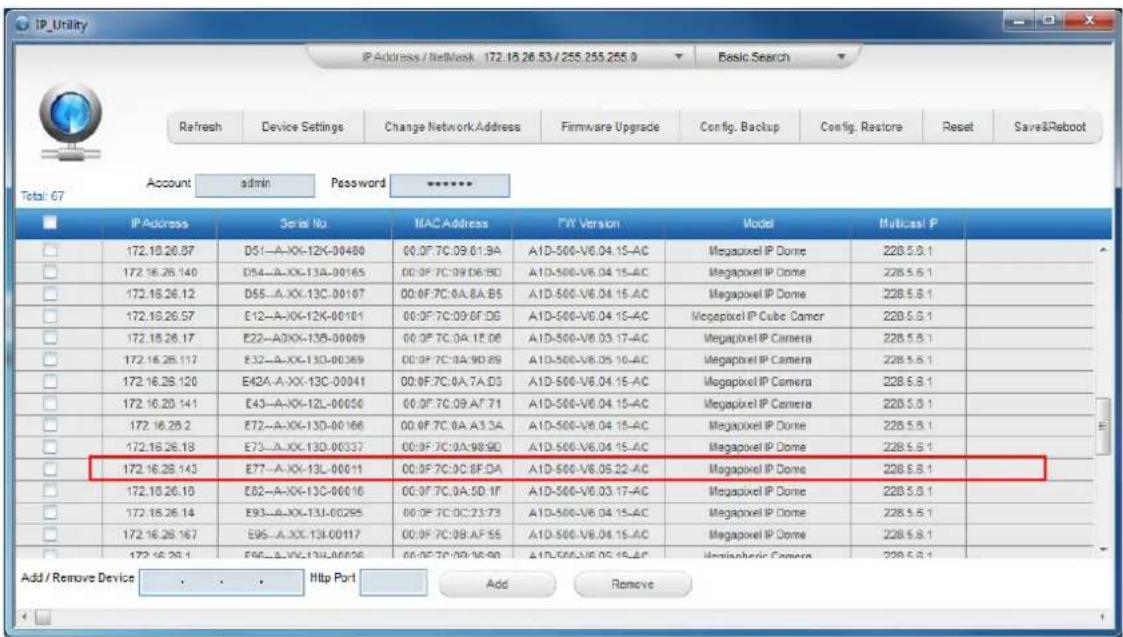
Task: Click the Megapixel IP Cube Camer model cell
Action: 758,316
